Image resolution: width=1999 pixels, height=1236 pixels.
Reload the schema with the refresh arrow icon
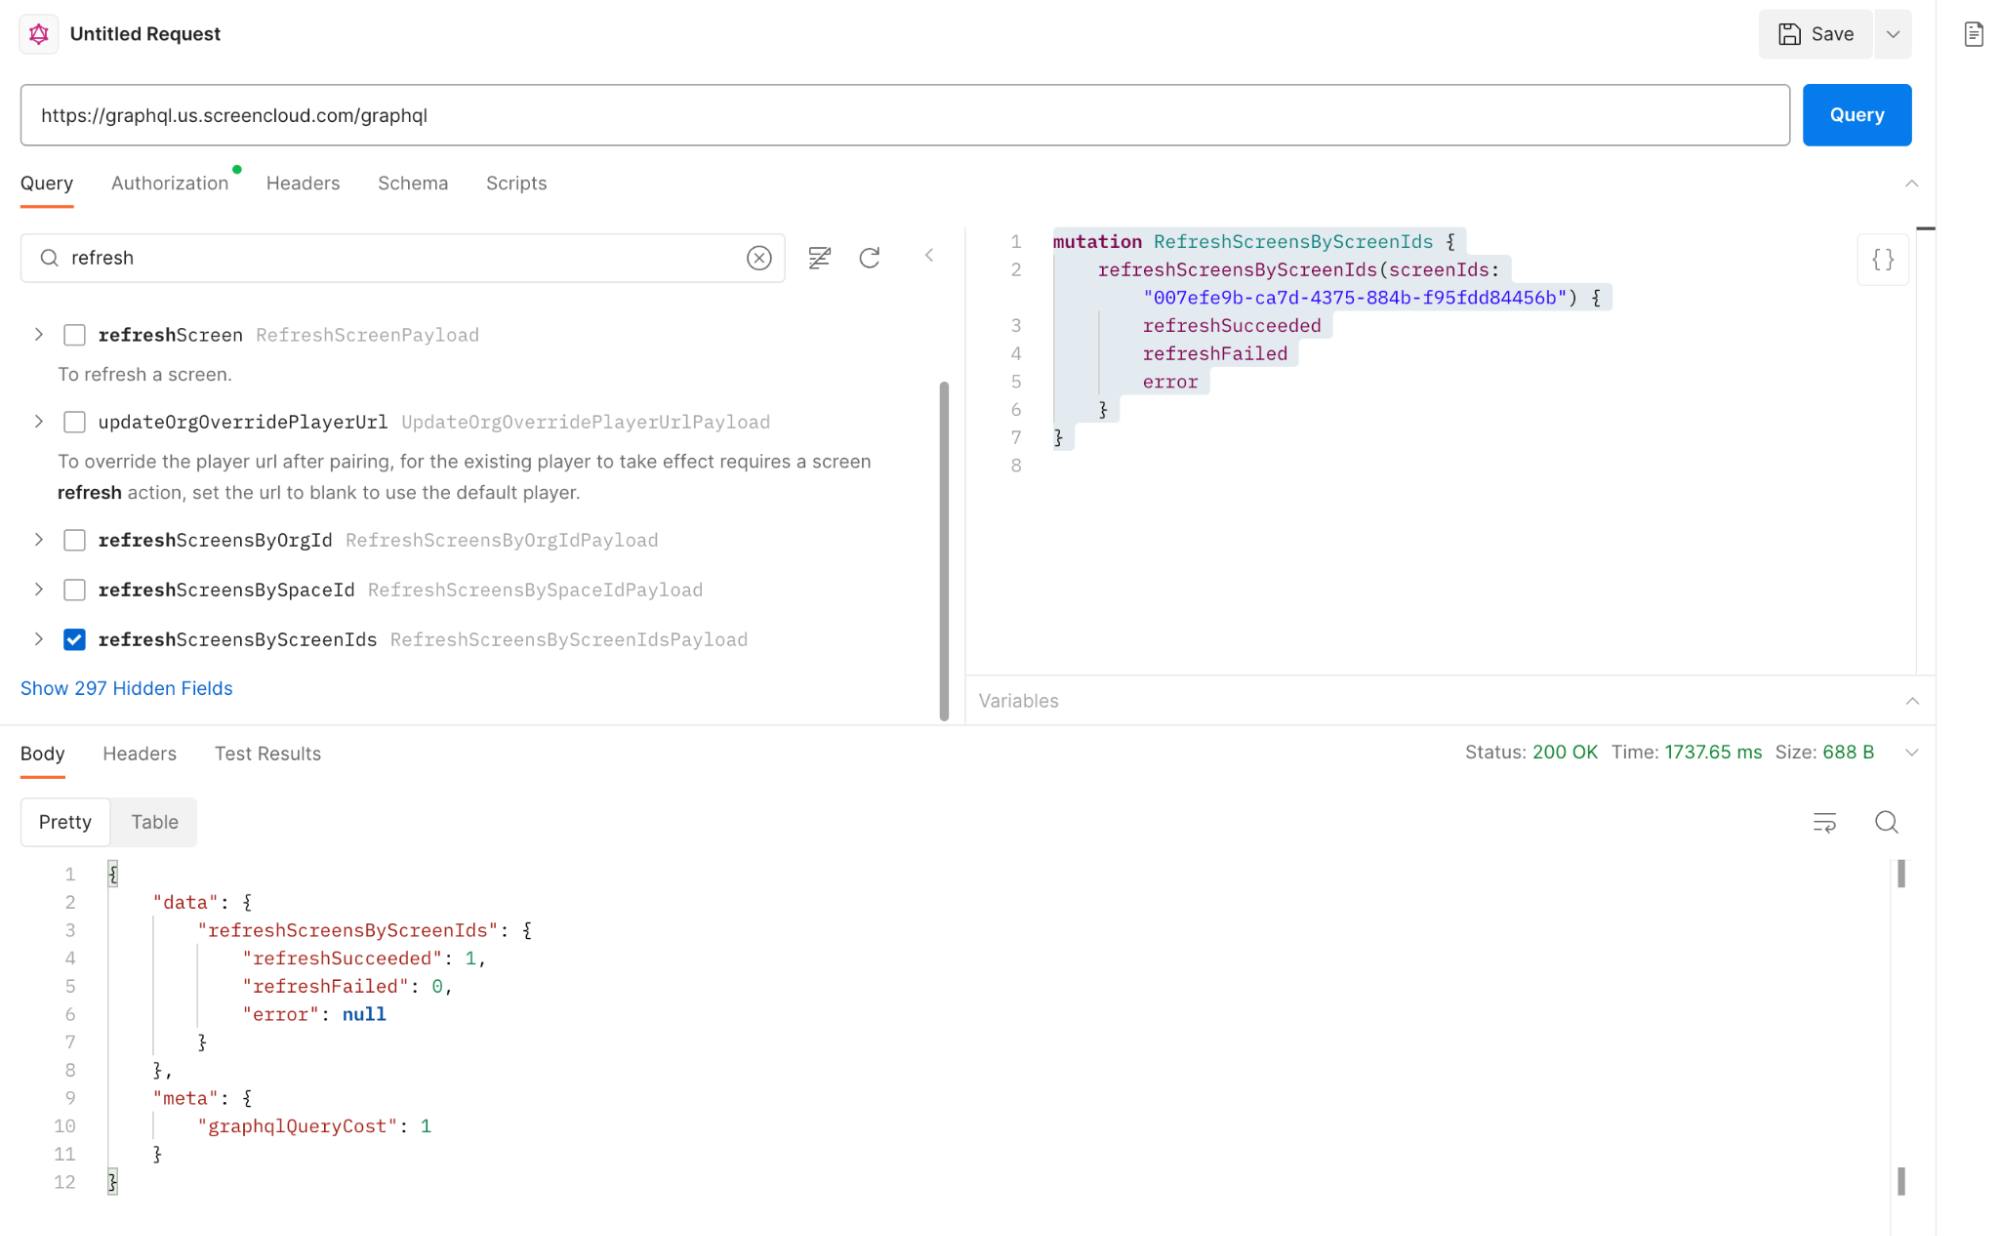[x=870, y=258]
